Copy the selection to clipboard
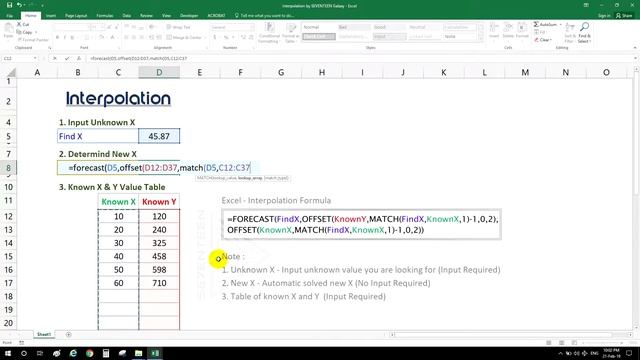This screenshot has width=640, height=360. pyautogui.click(x=24, y=32)
